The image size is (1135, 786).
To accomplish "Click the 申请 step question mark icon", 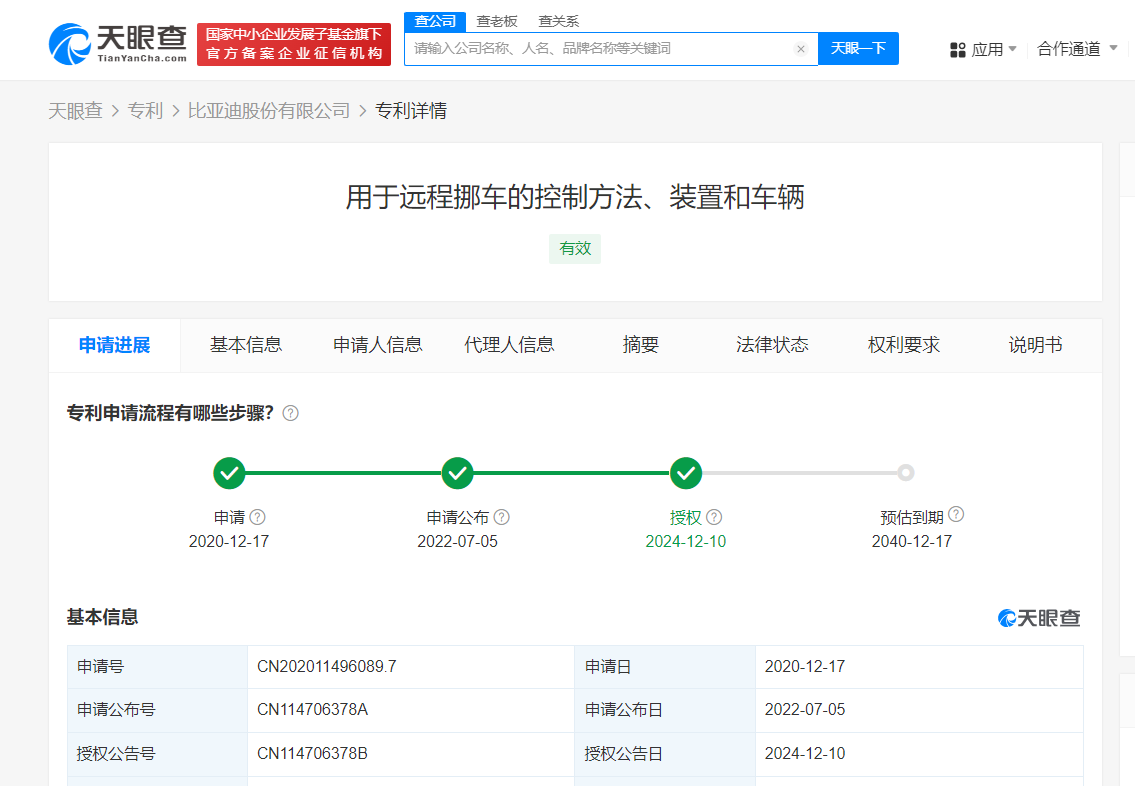I will point(257,517).
